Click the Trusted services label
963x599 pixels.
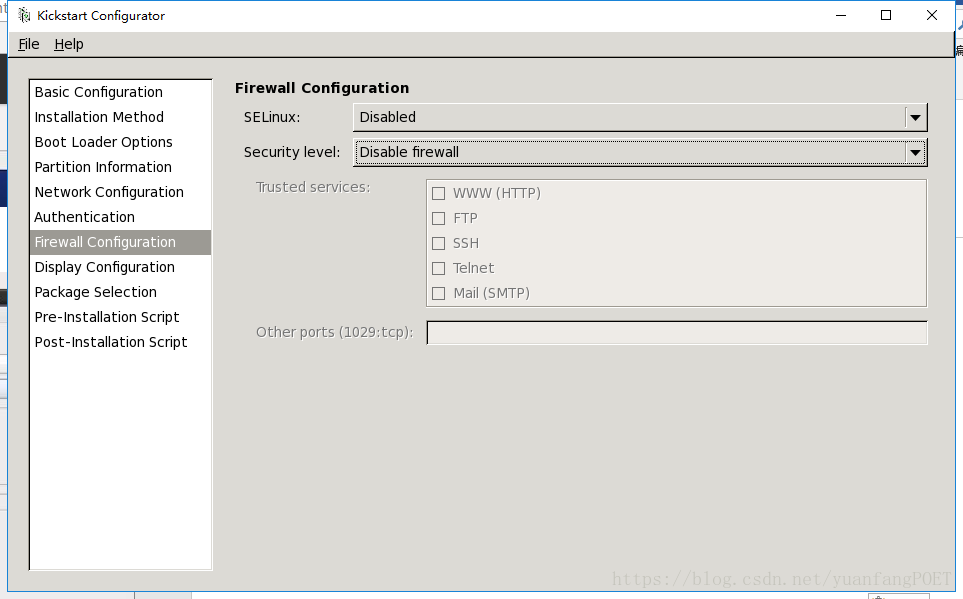tap(313, 187)
